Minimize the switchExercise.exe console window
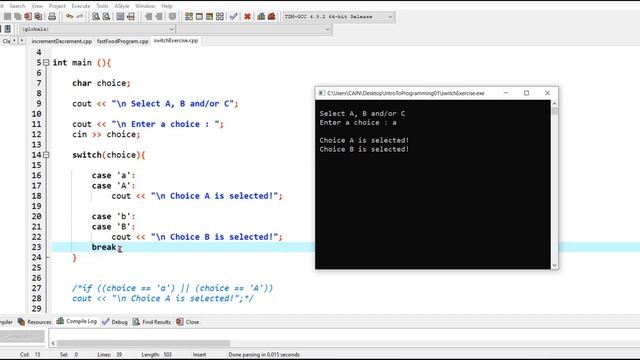The image size is (640, 360). point(506,93)
